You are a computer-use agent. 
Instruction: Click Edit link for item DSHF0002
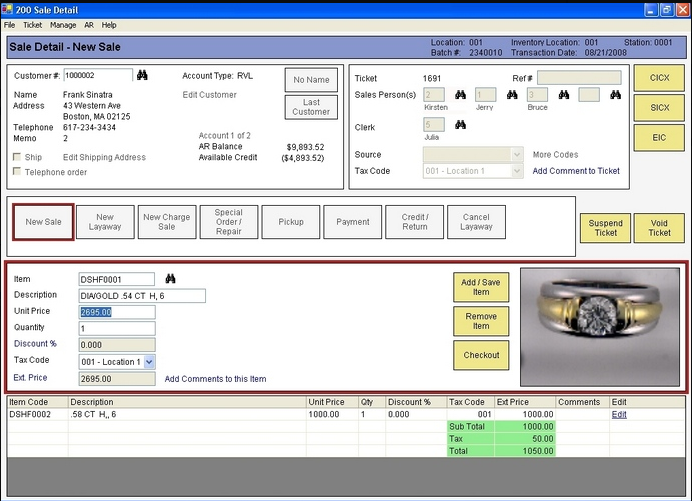tap(619, 414)
